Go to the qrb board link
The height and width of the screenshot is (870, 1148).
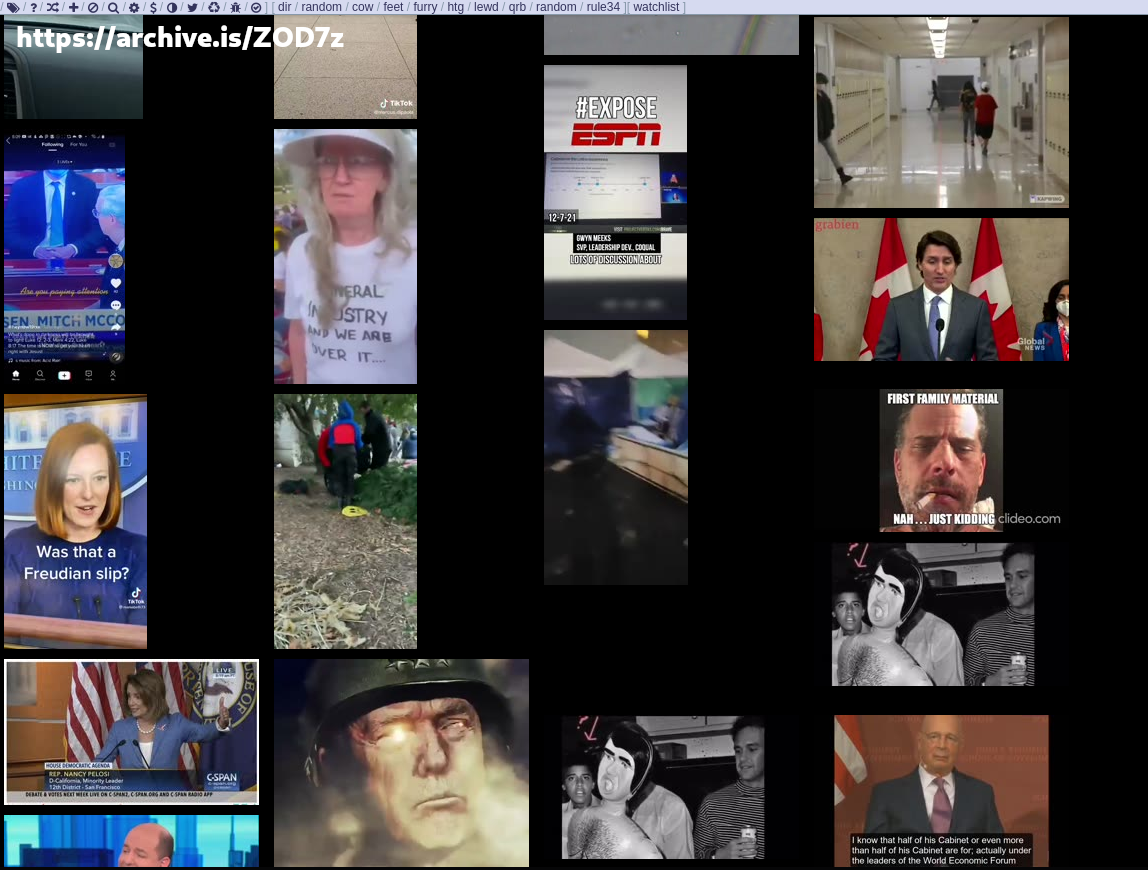coord(518,7)
